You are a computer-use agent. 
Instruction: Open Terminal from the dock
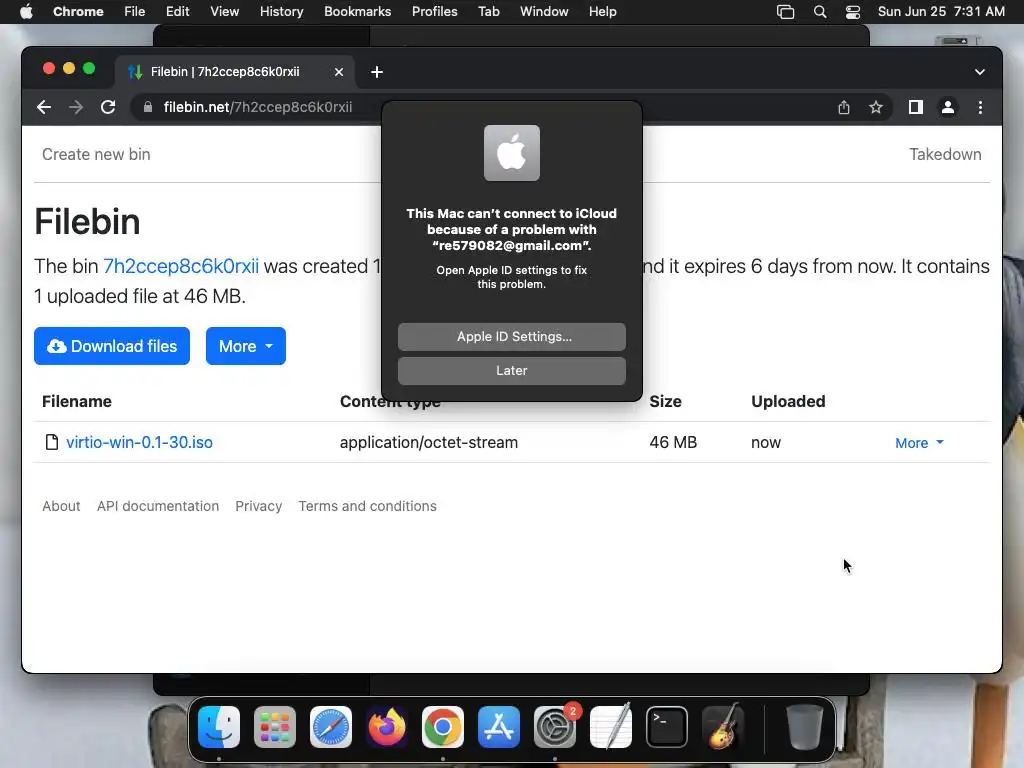click(666, 726)
